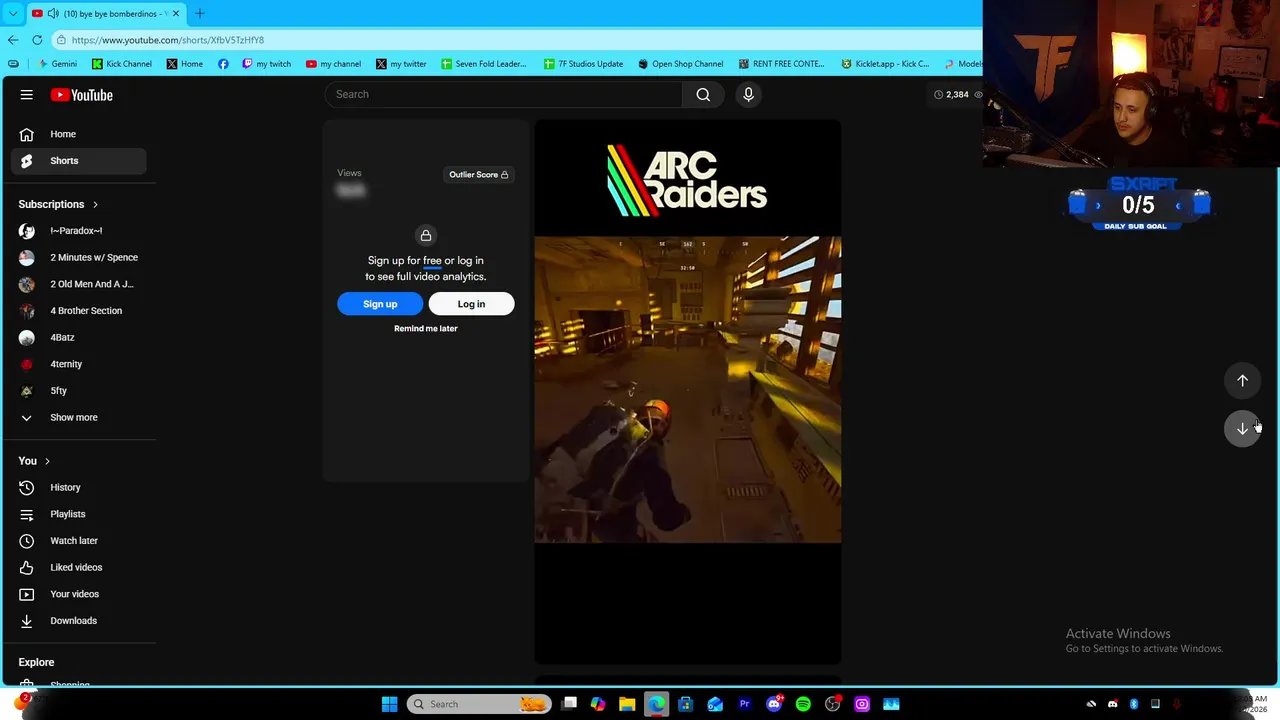Open the my channel bookmark
Viewport: 1280px width, 720px height.
click(333, 64)
